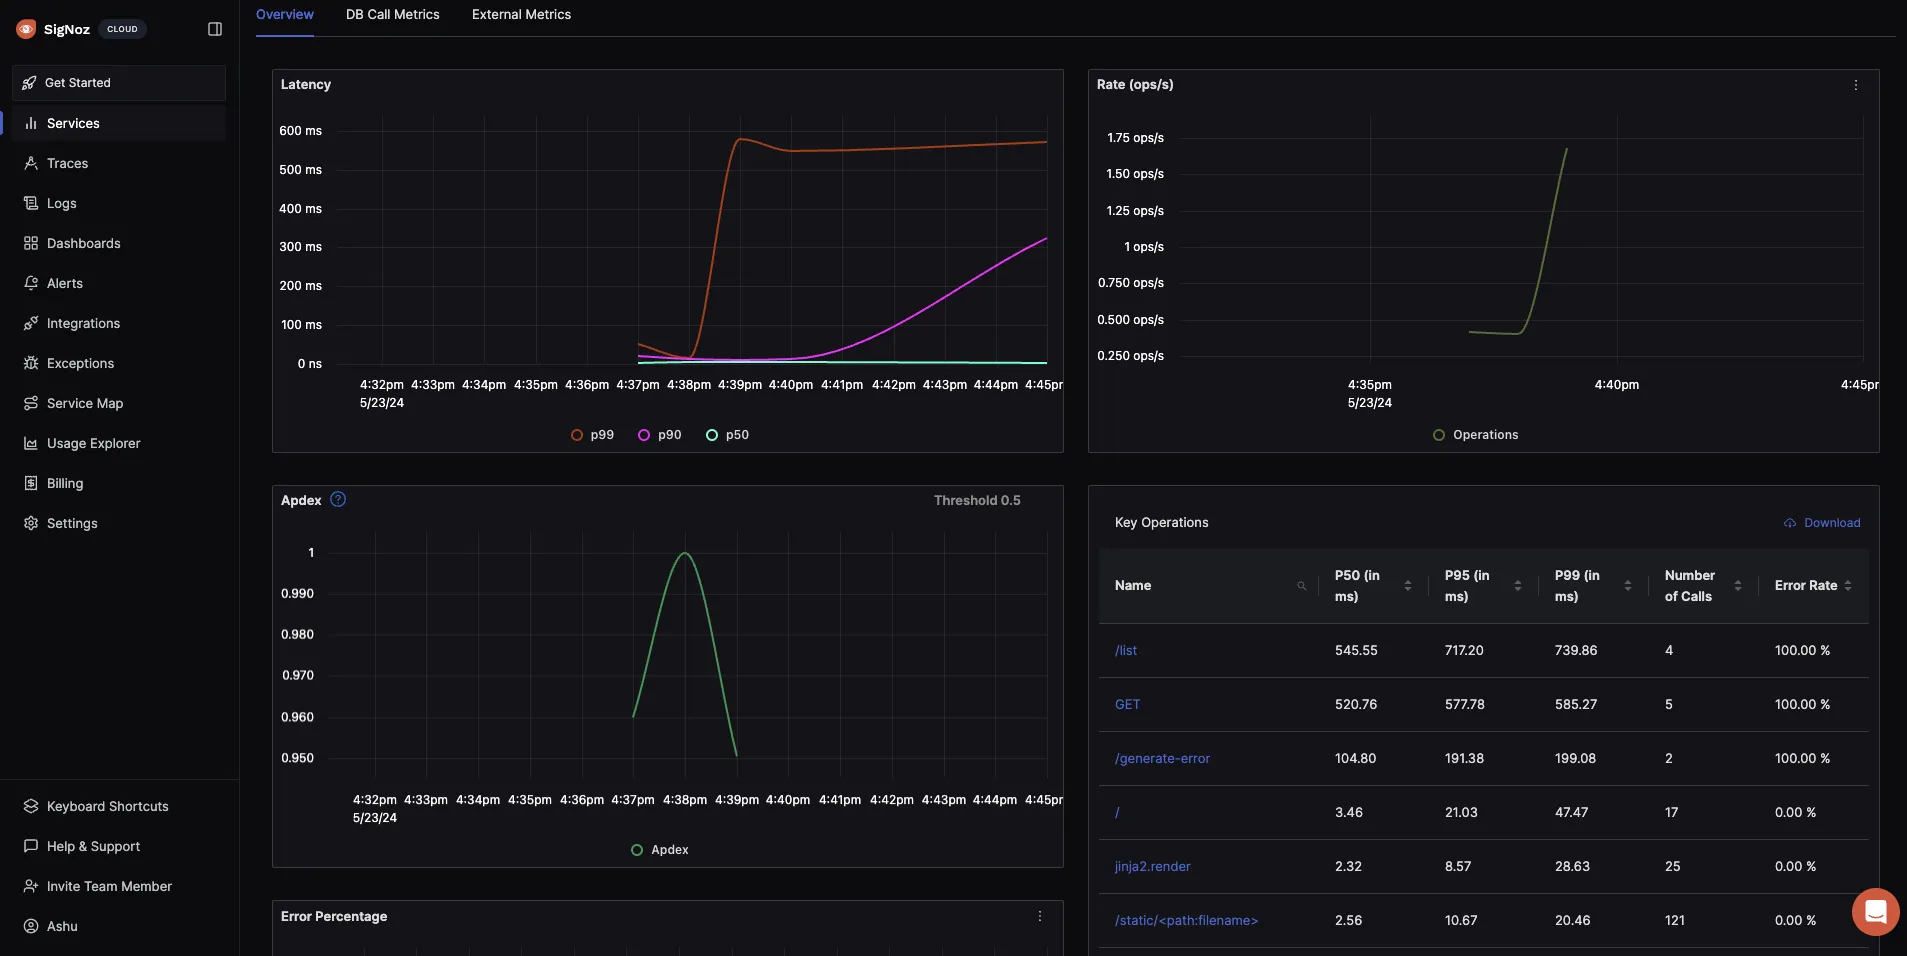Collapse the sidebar panel toggle icon
Image resolution: width=1907 pixels, height=956 pixels.
[x=214, y=29]
